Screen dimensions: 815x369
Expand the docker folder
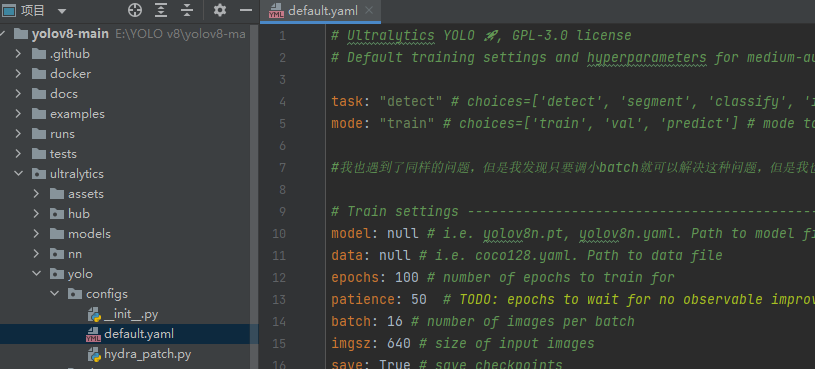18,74
